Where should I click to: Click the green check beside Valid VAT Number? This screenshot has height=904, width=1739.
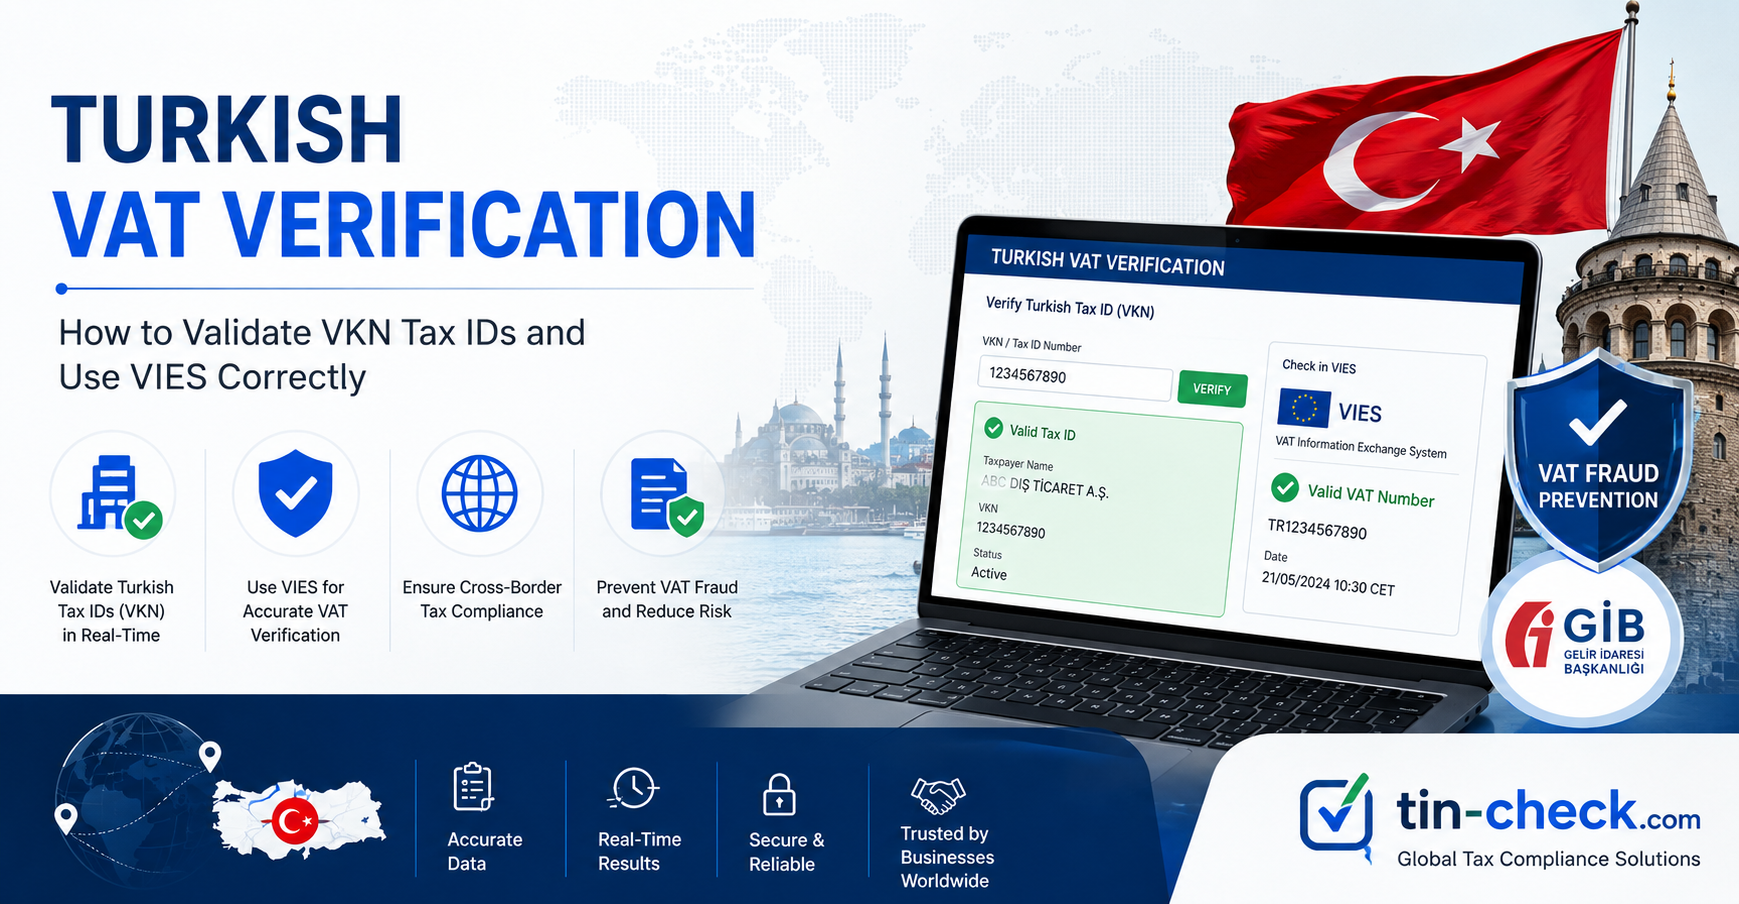pyautogui.click(x=1284, y=487)
